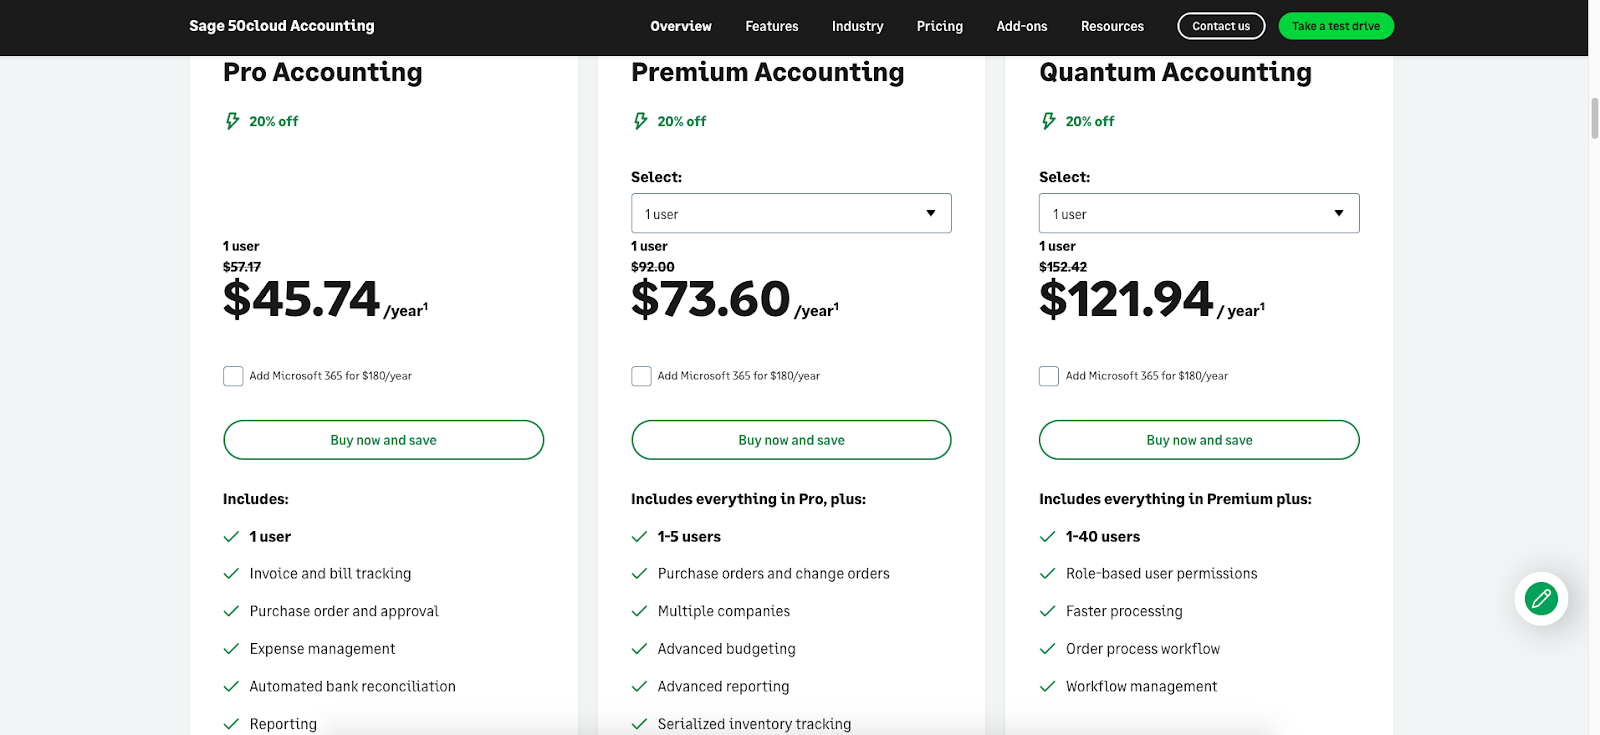Click the Take a test drive button
Viewport: 1600px width, 735px height.
click(x=1336, y=26)
